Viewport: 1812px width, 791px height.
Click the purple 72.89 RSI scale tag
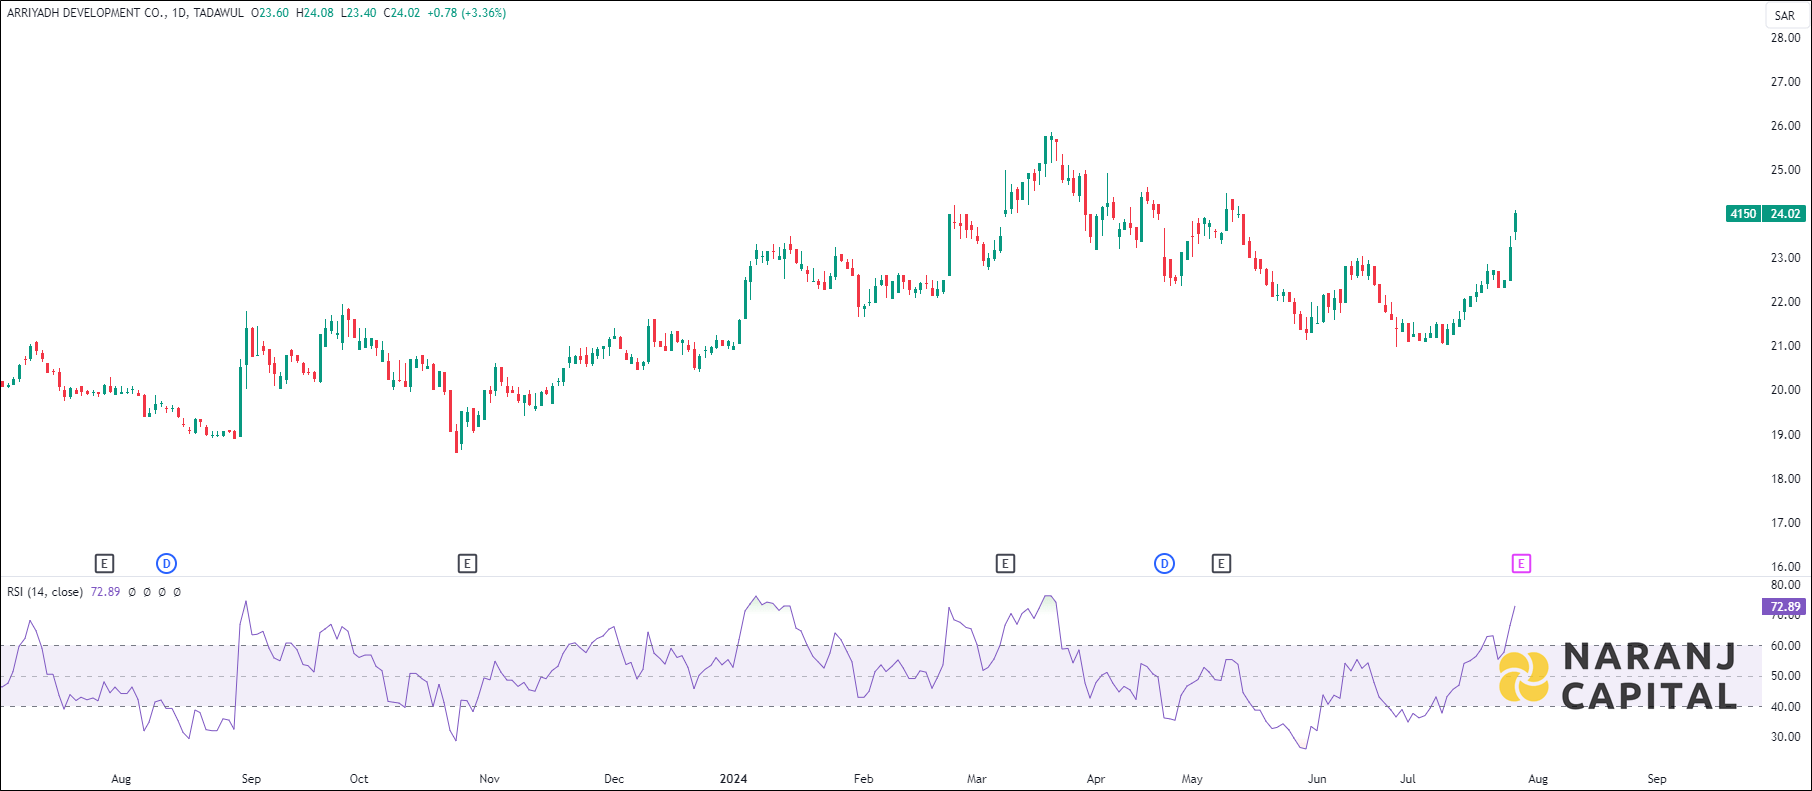pyautogui.click(x=1785, y=607)
